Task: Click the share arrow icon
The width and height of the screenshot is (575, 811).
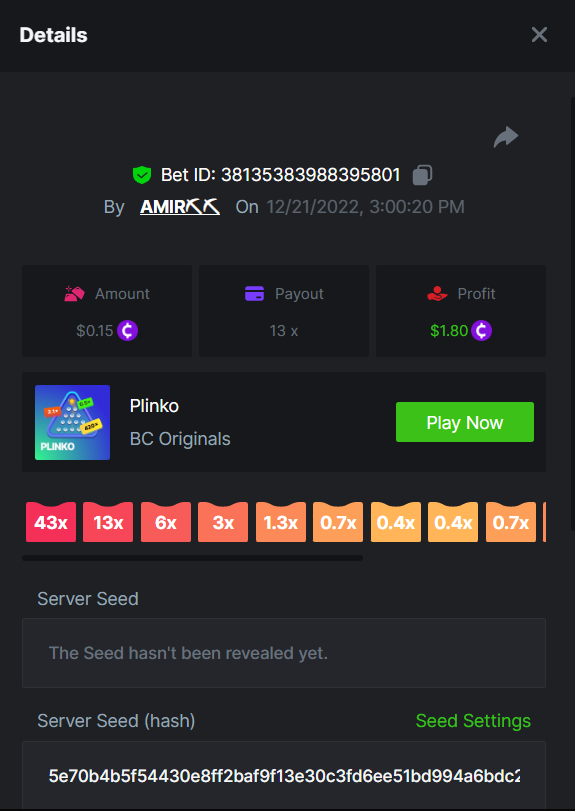Action: (x=506, y=137)
